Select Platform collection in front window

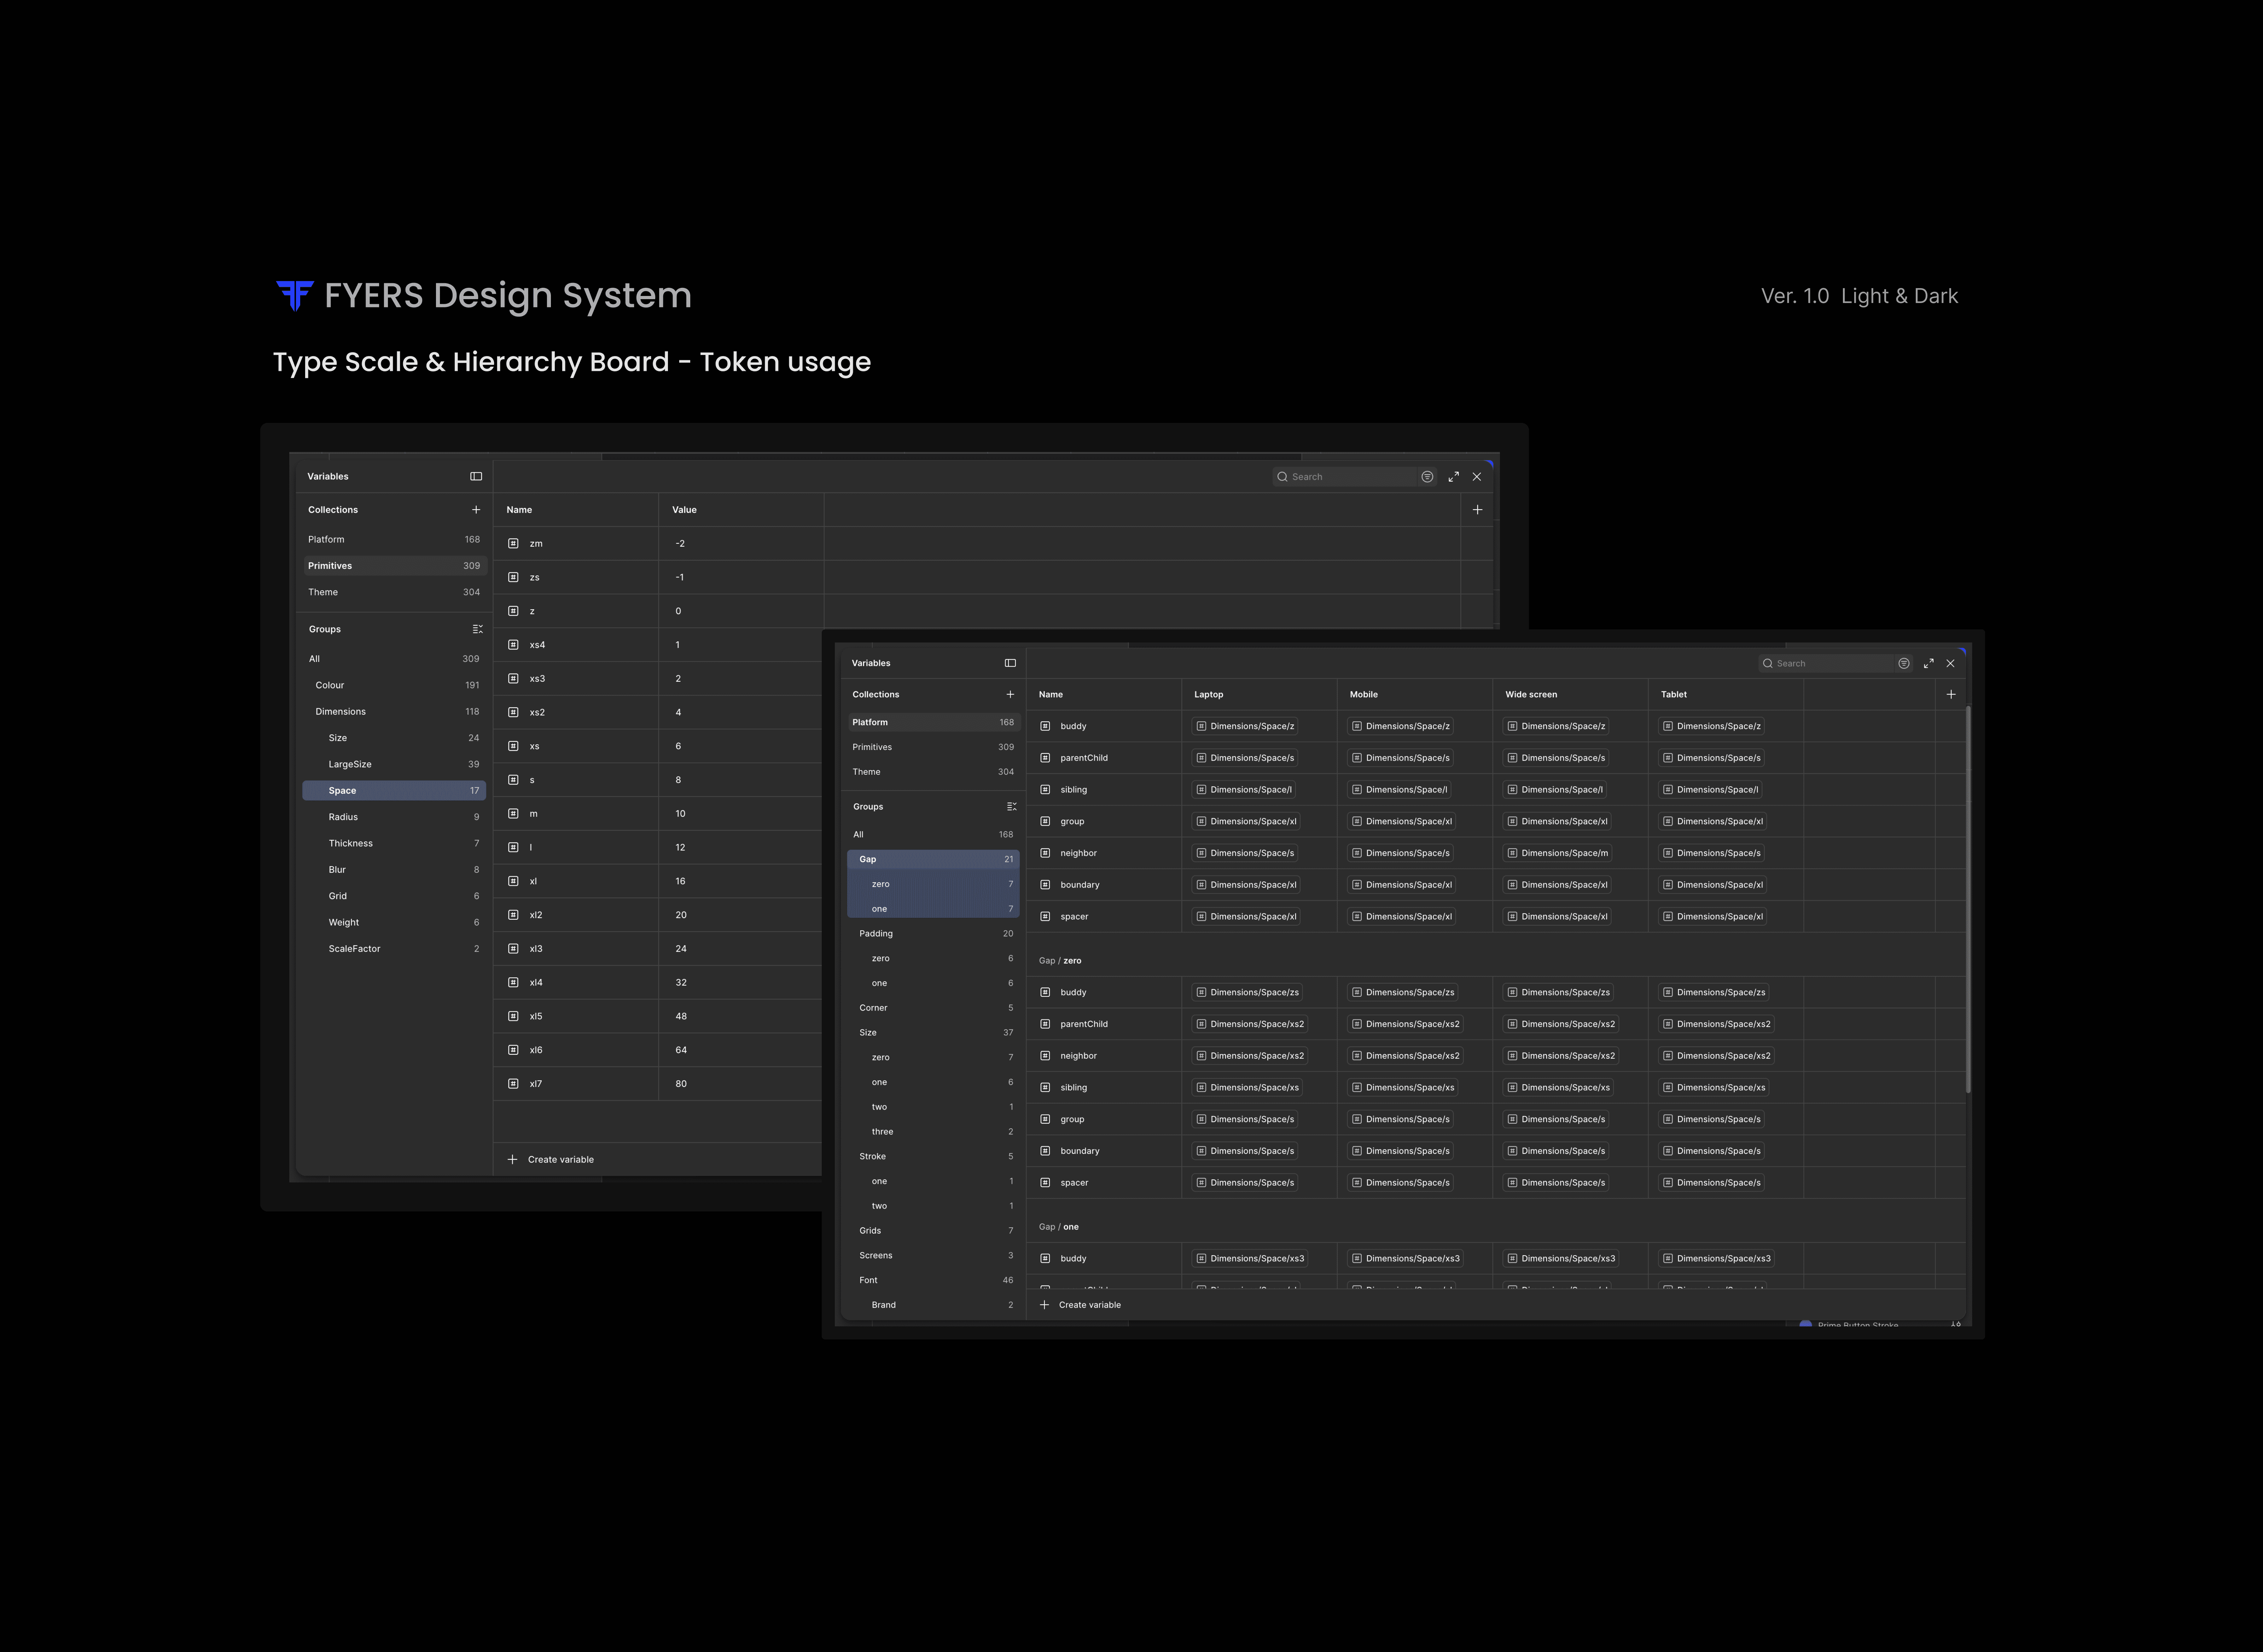pyautogui.click(x=933, y=722)
